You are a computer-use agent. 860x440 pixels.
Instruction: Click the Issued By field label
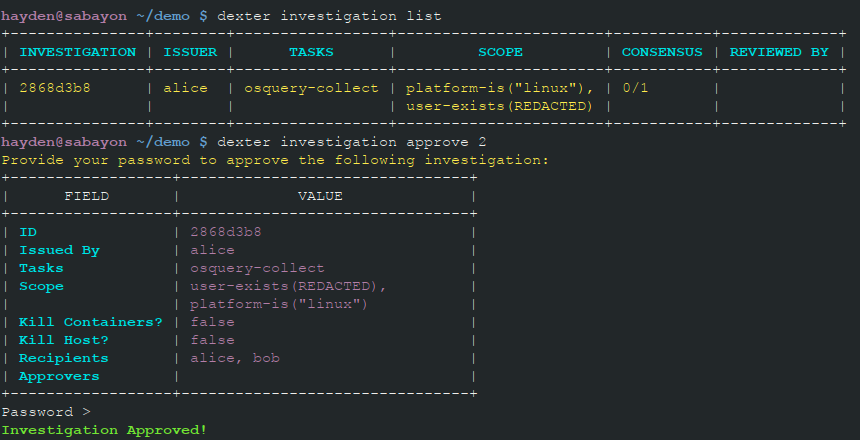pos(59,250)
